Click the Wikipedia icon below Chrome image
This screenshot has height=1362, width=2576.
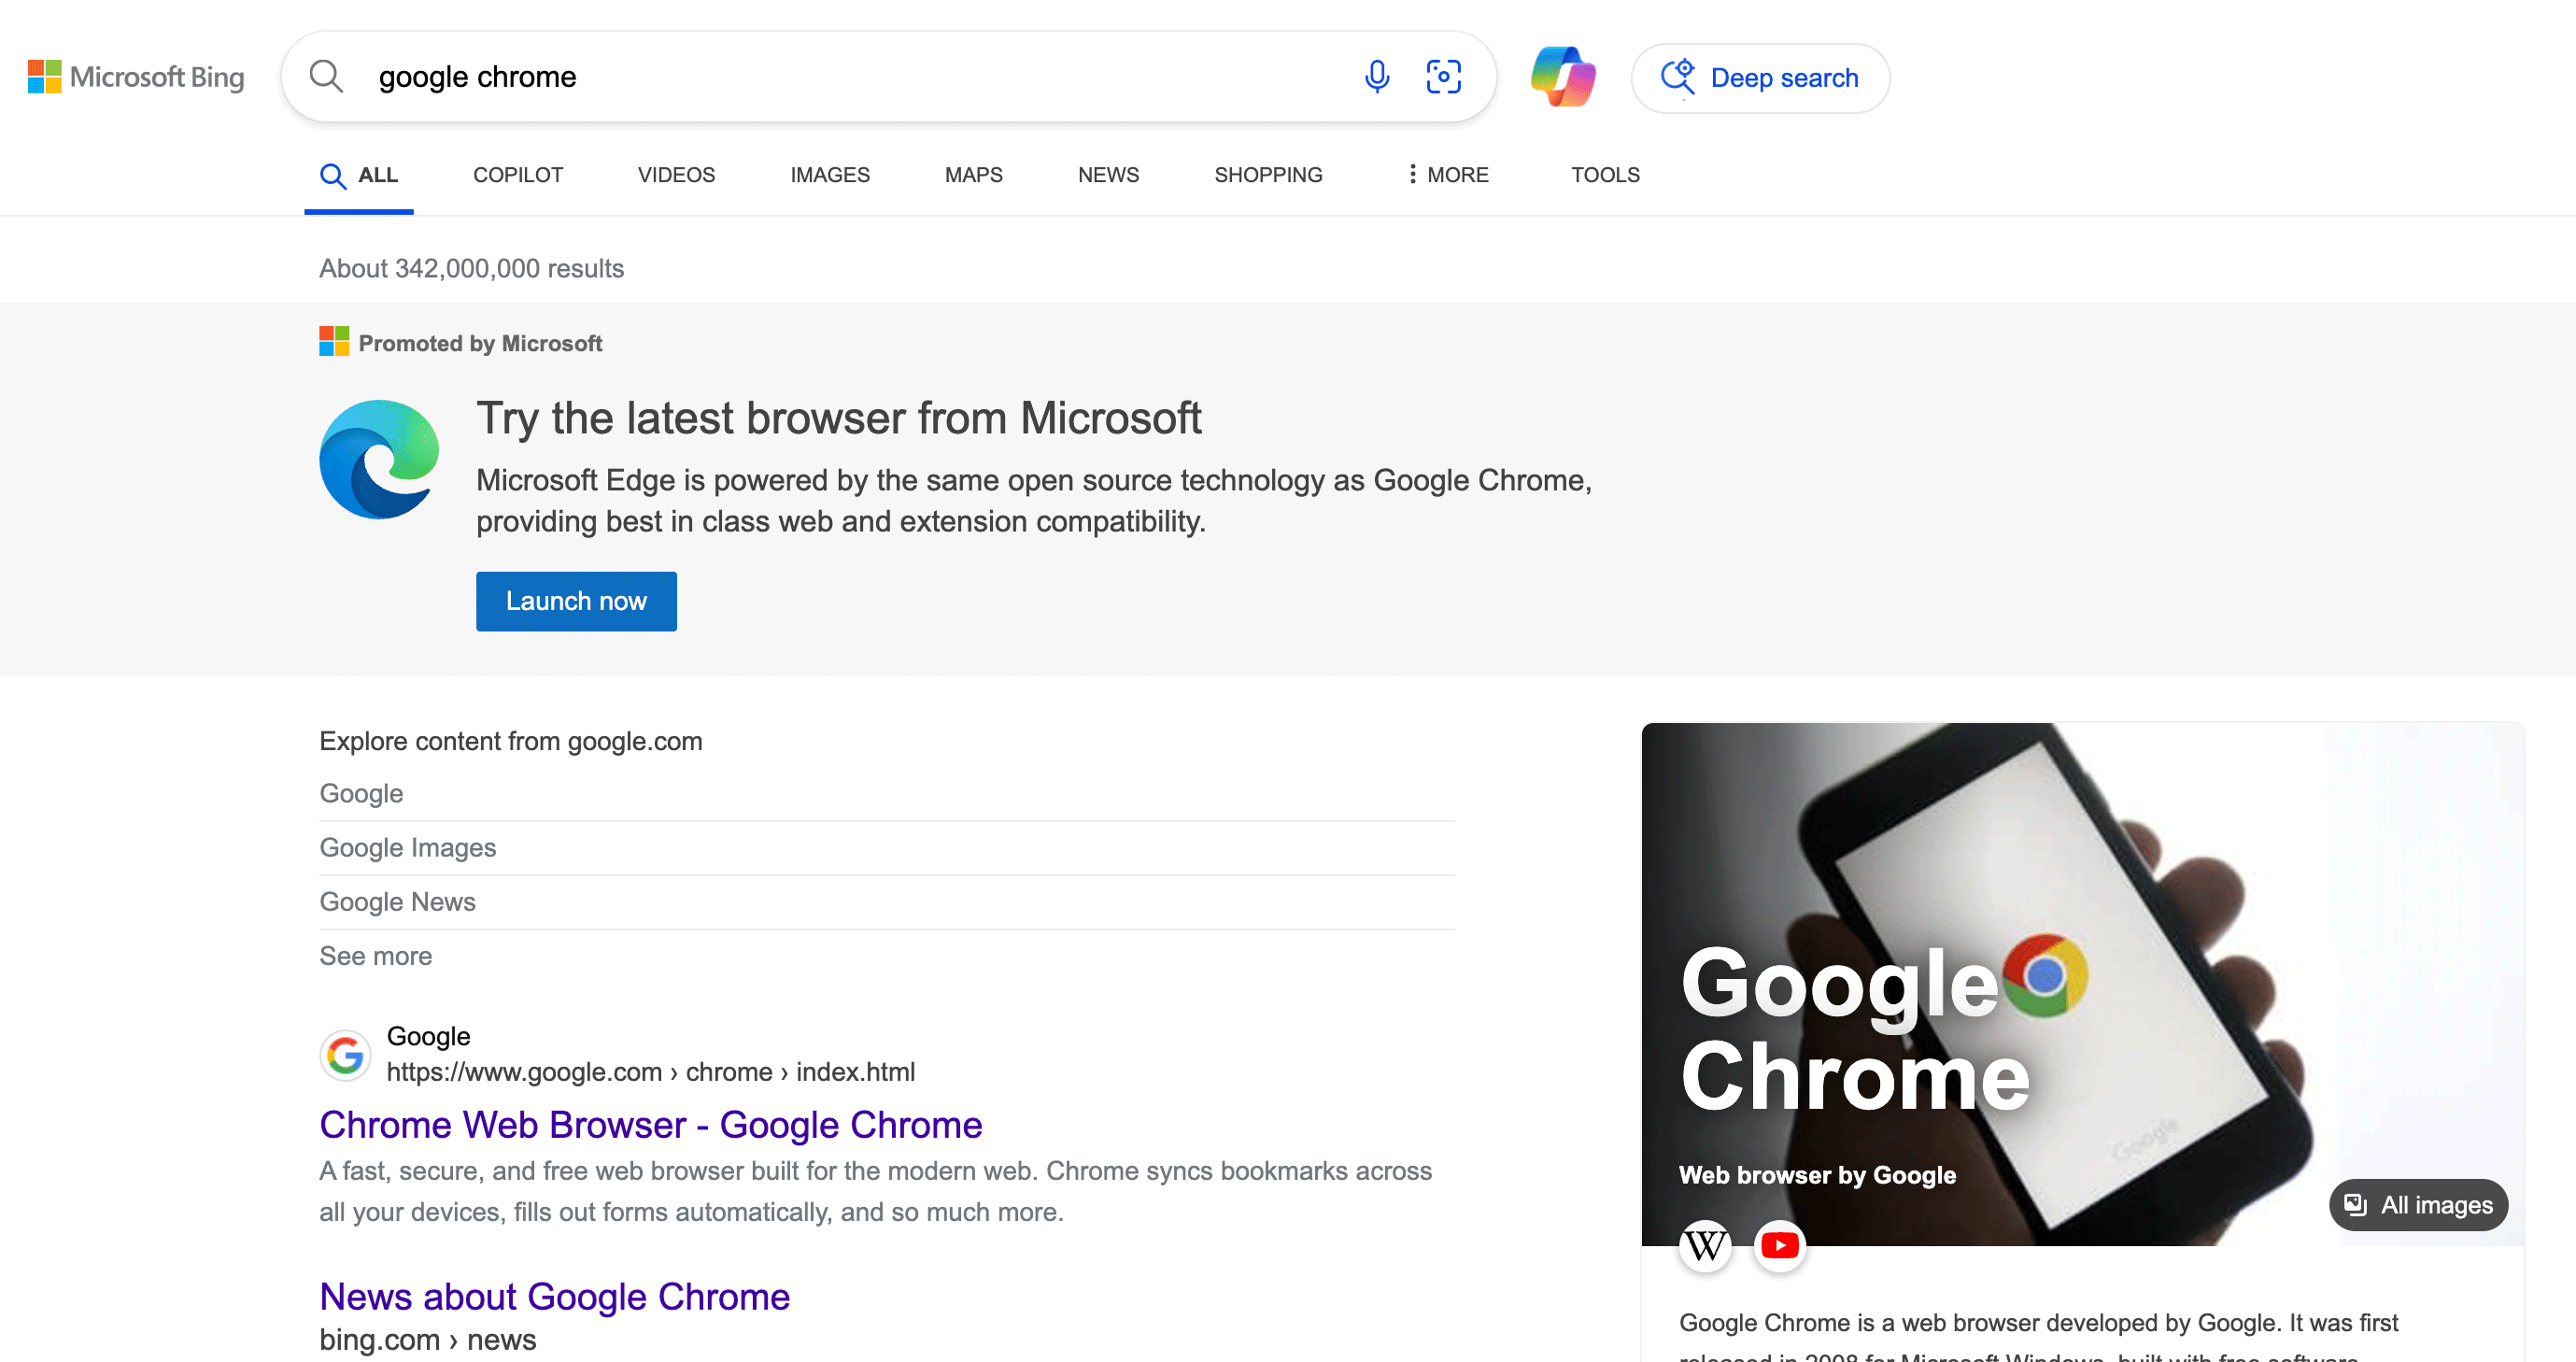tap(1706, 1242)
